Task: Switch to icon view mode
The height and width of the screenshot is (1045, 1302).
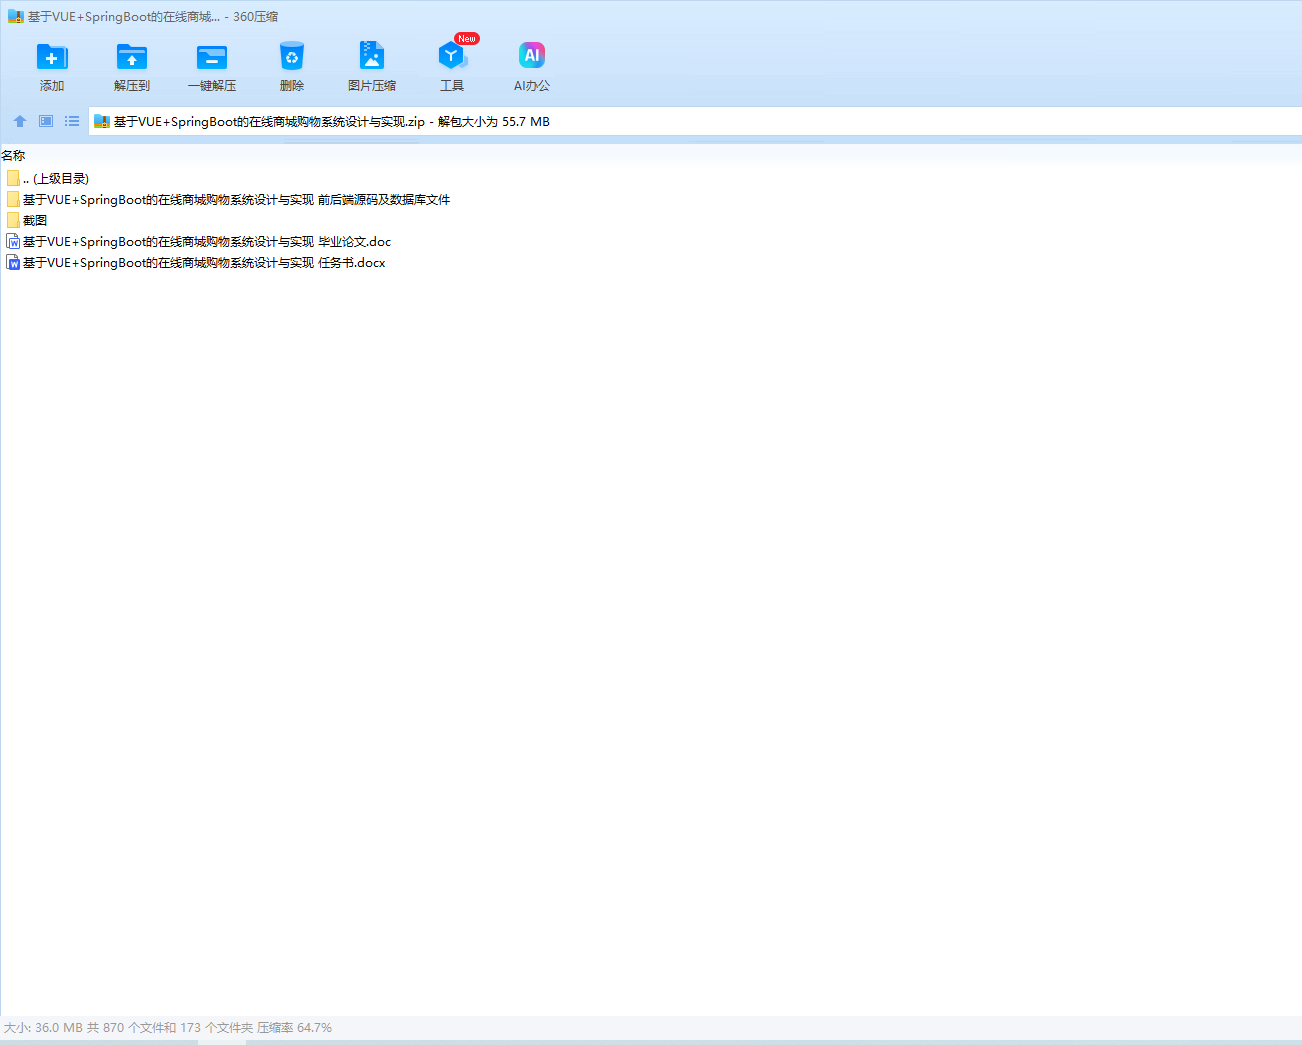Action: (x=46, y=121)
